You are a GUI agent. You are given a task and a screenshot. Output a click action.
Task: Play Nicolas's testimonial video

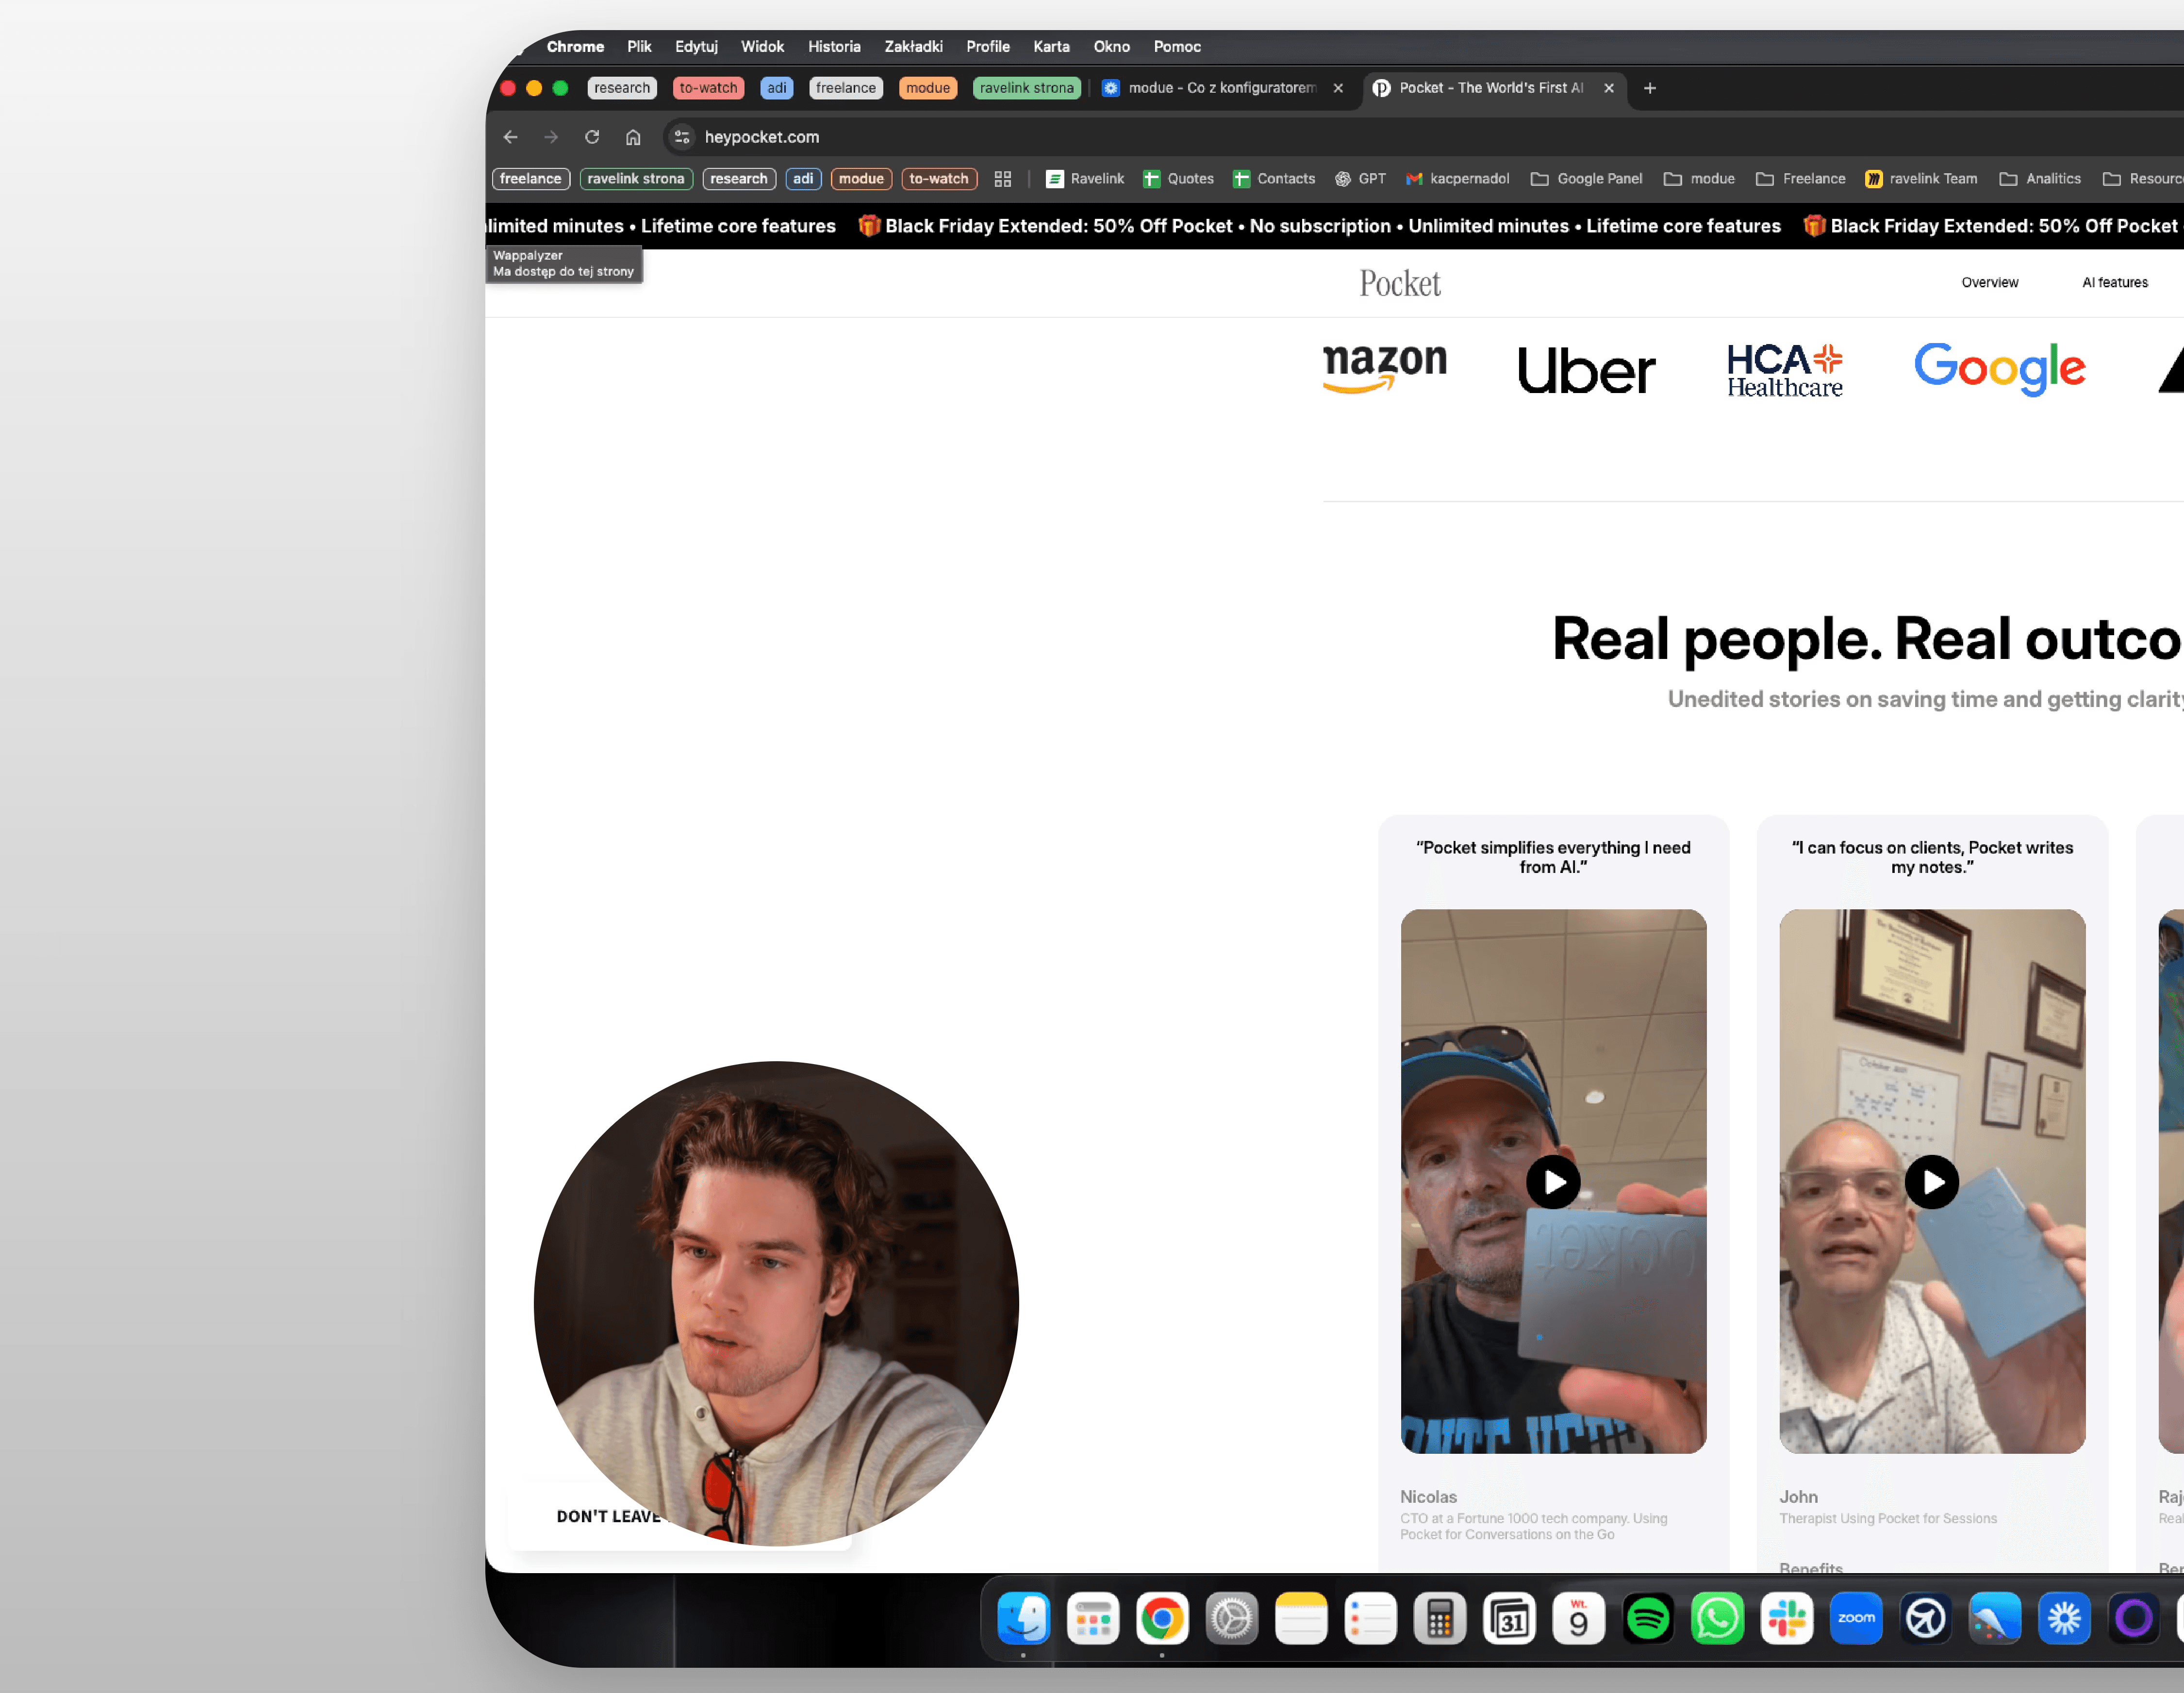[x=1553, y=1182]
